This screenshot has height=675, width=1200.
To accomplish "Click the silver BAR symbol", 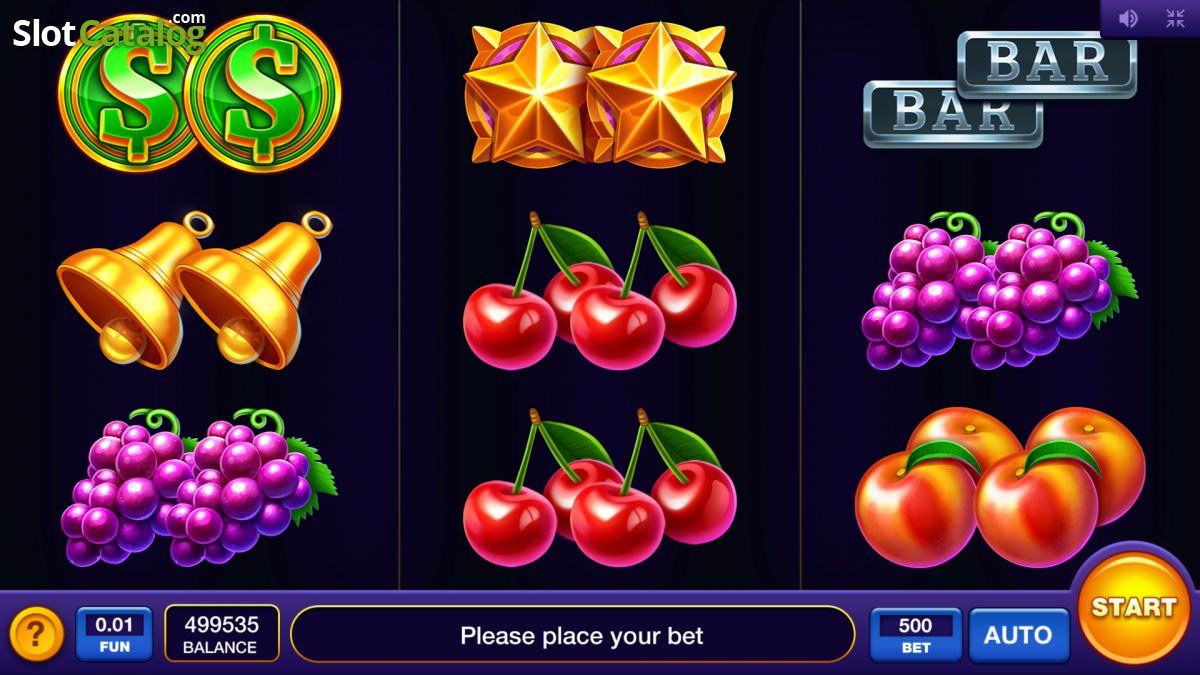I will point(1000,89).
